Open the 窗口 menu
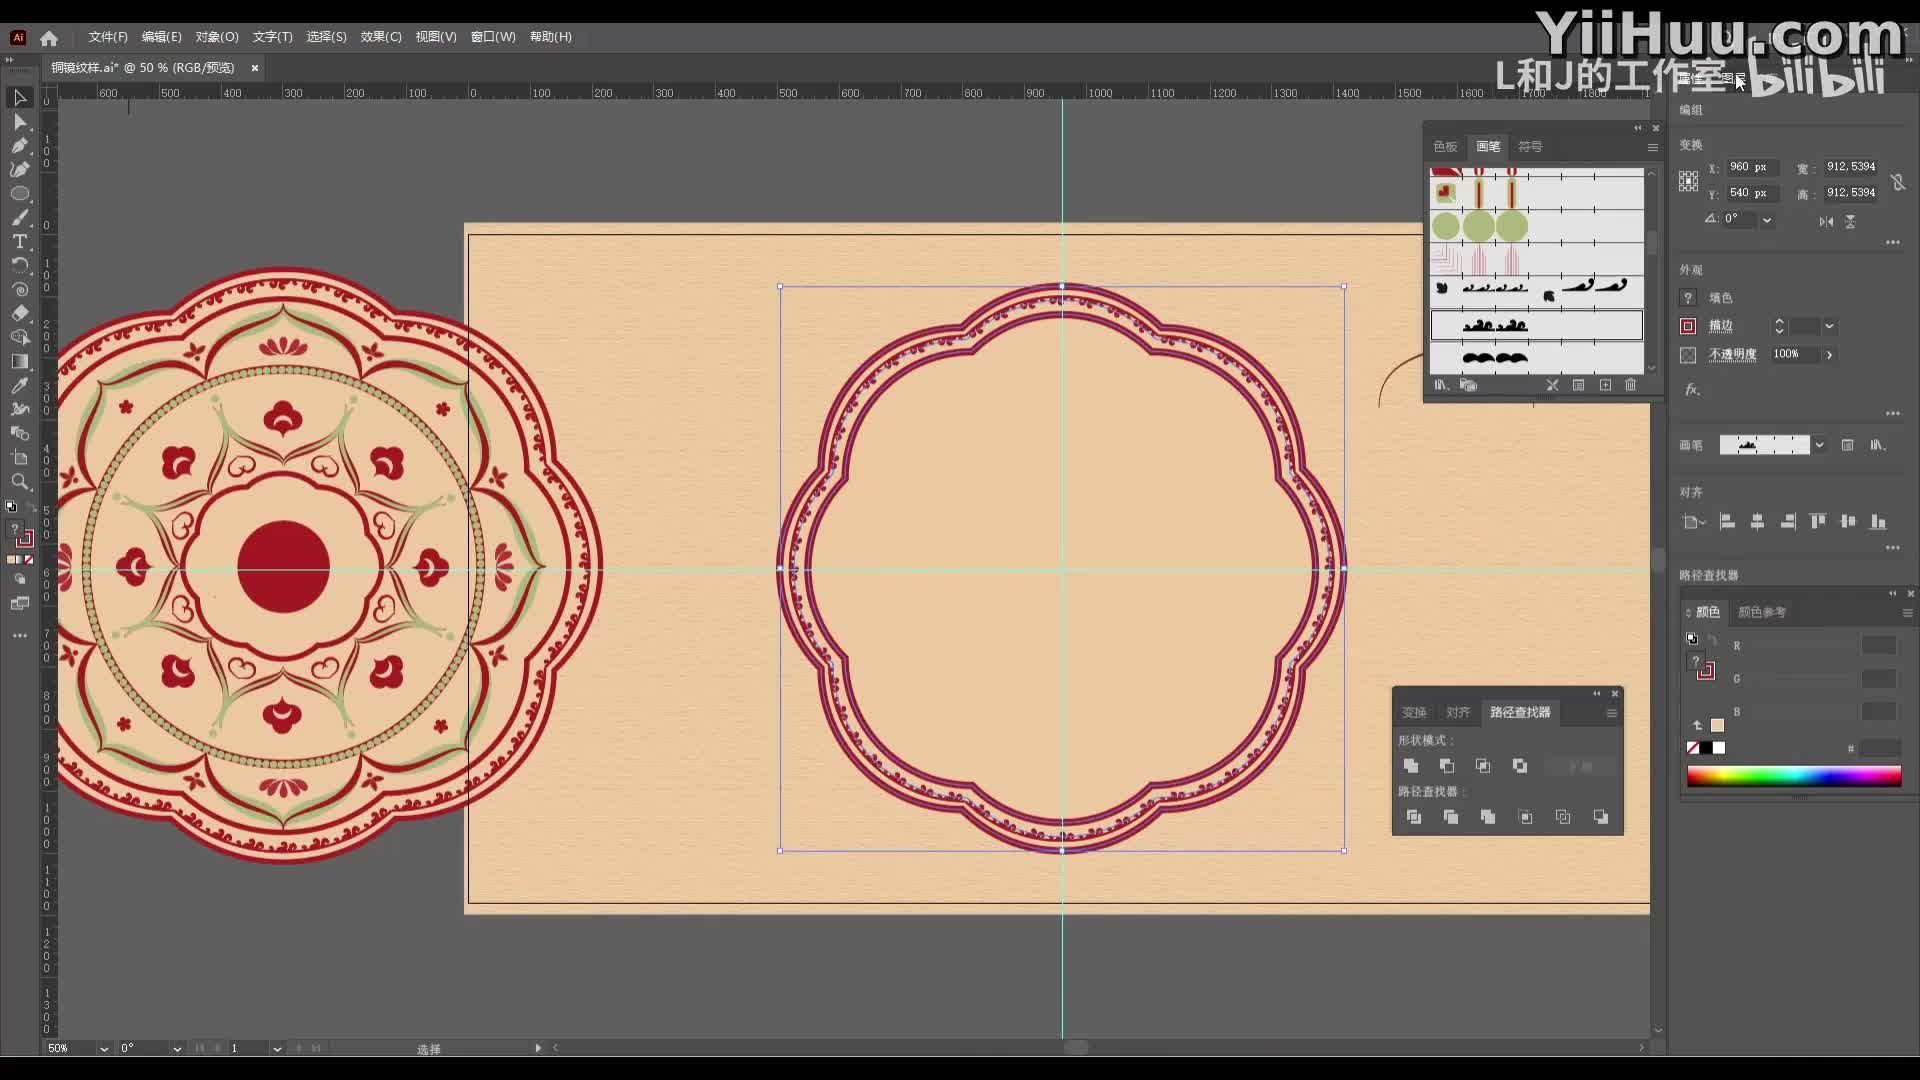 [x=492, y=37]
